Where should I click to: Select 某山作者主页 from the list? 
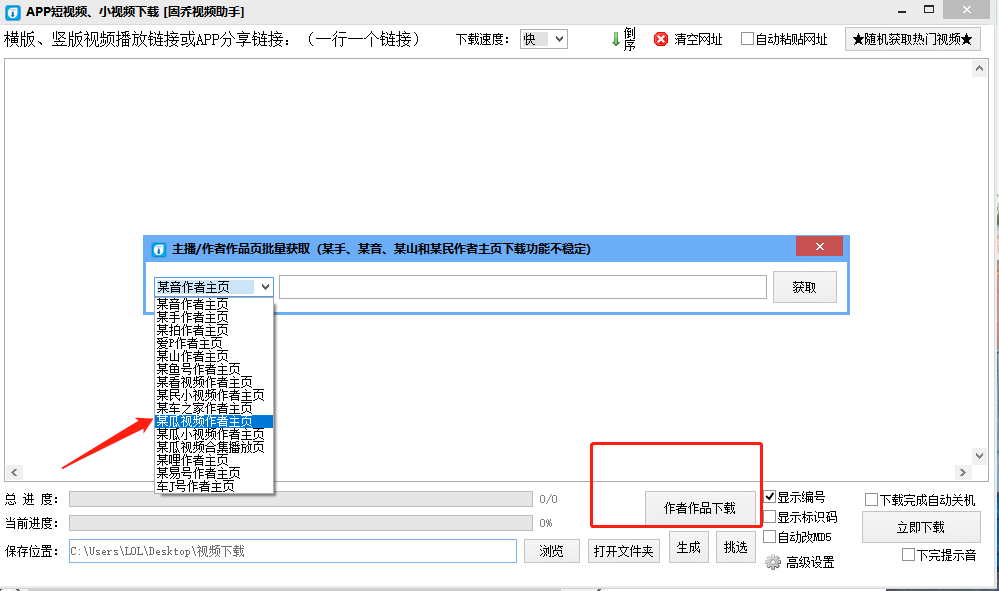214,356
